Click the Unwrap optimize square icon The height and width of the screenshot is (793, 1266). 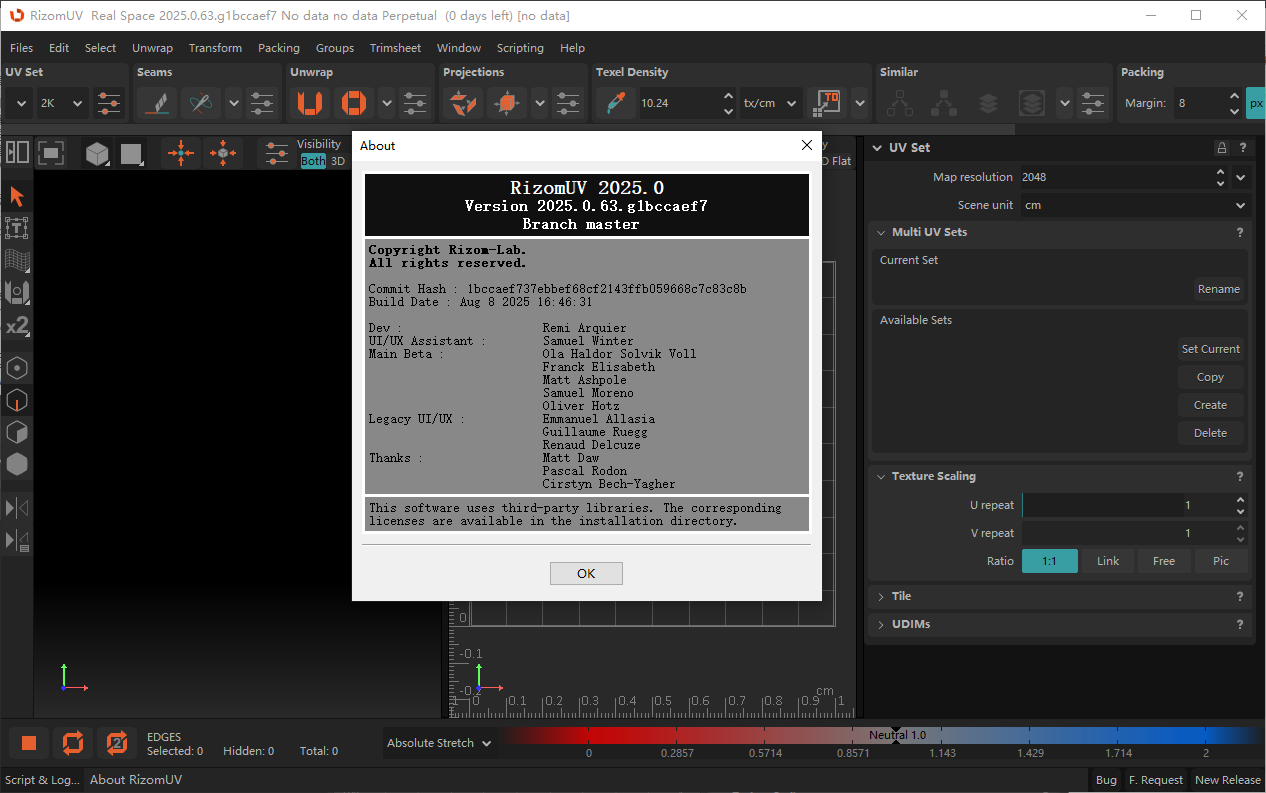pyautogui.click(x=353, y=103)
